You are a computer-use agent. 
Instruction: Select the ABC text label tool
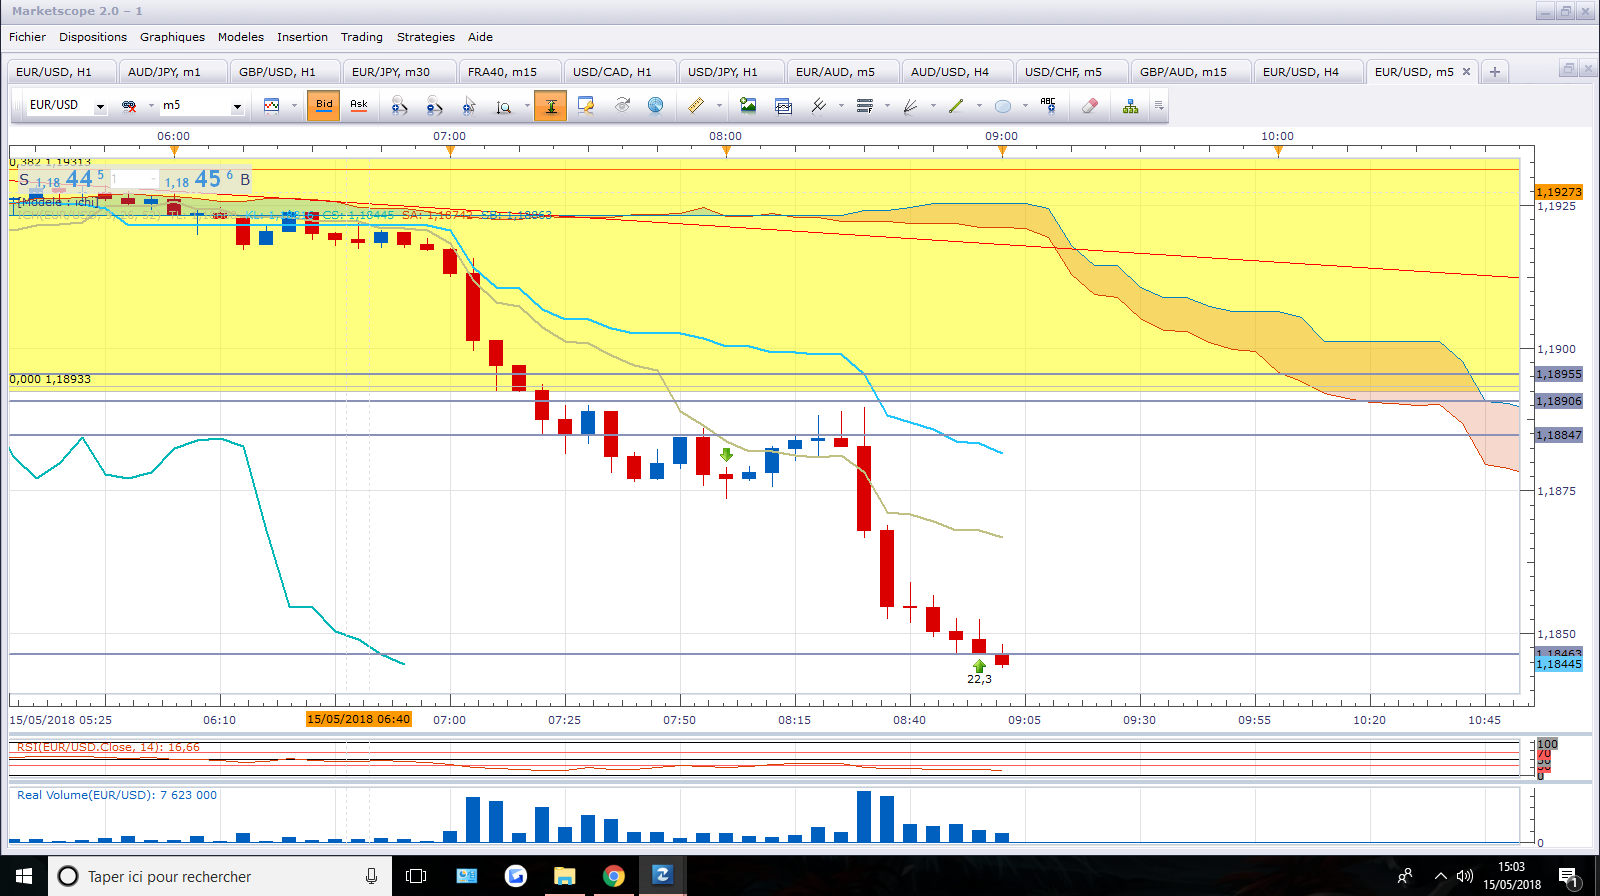(1048, 105)
